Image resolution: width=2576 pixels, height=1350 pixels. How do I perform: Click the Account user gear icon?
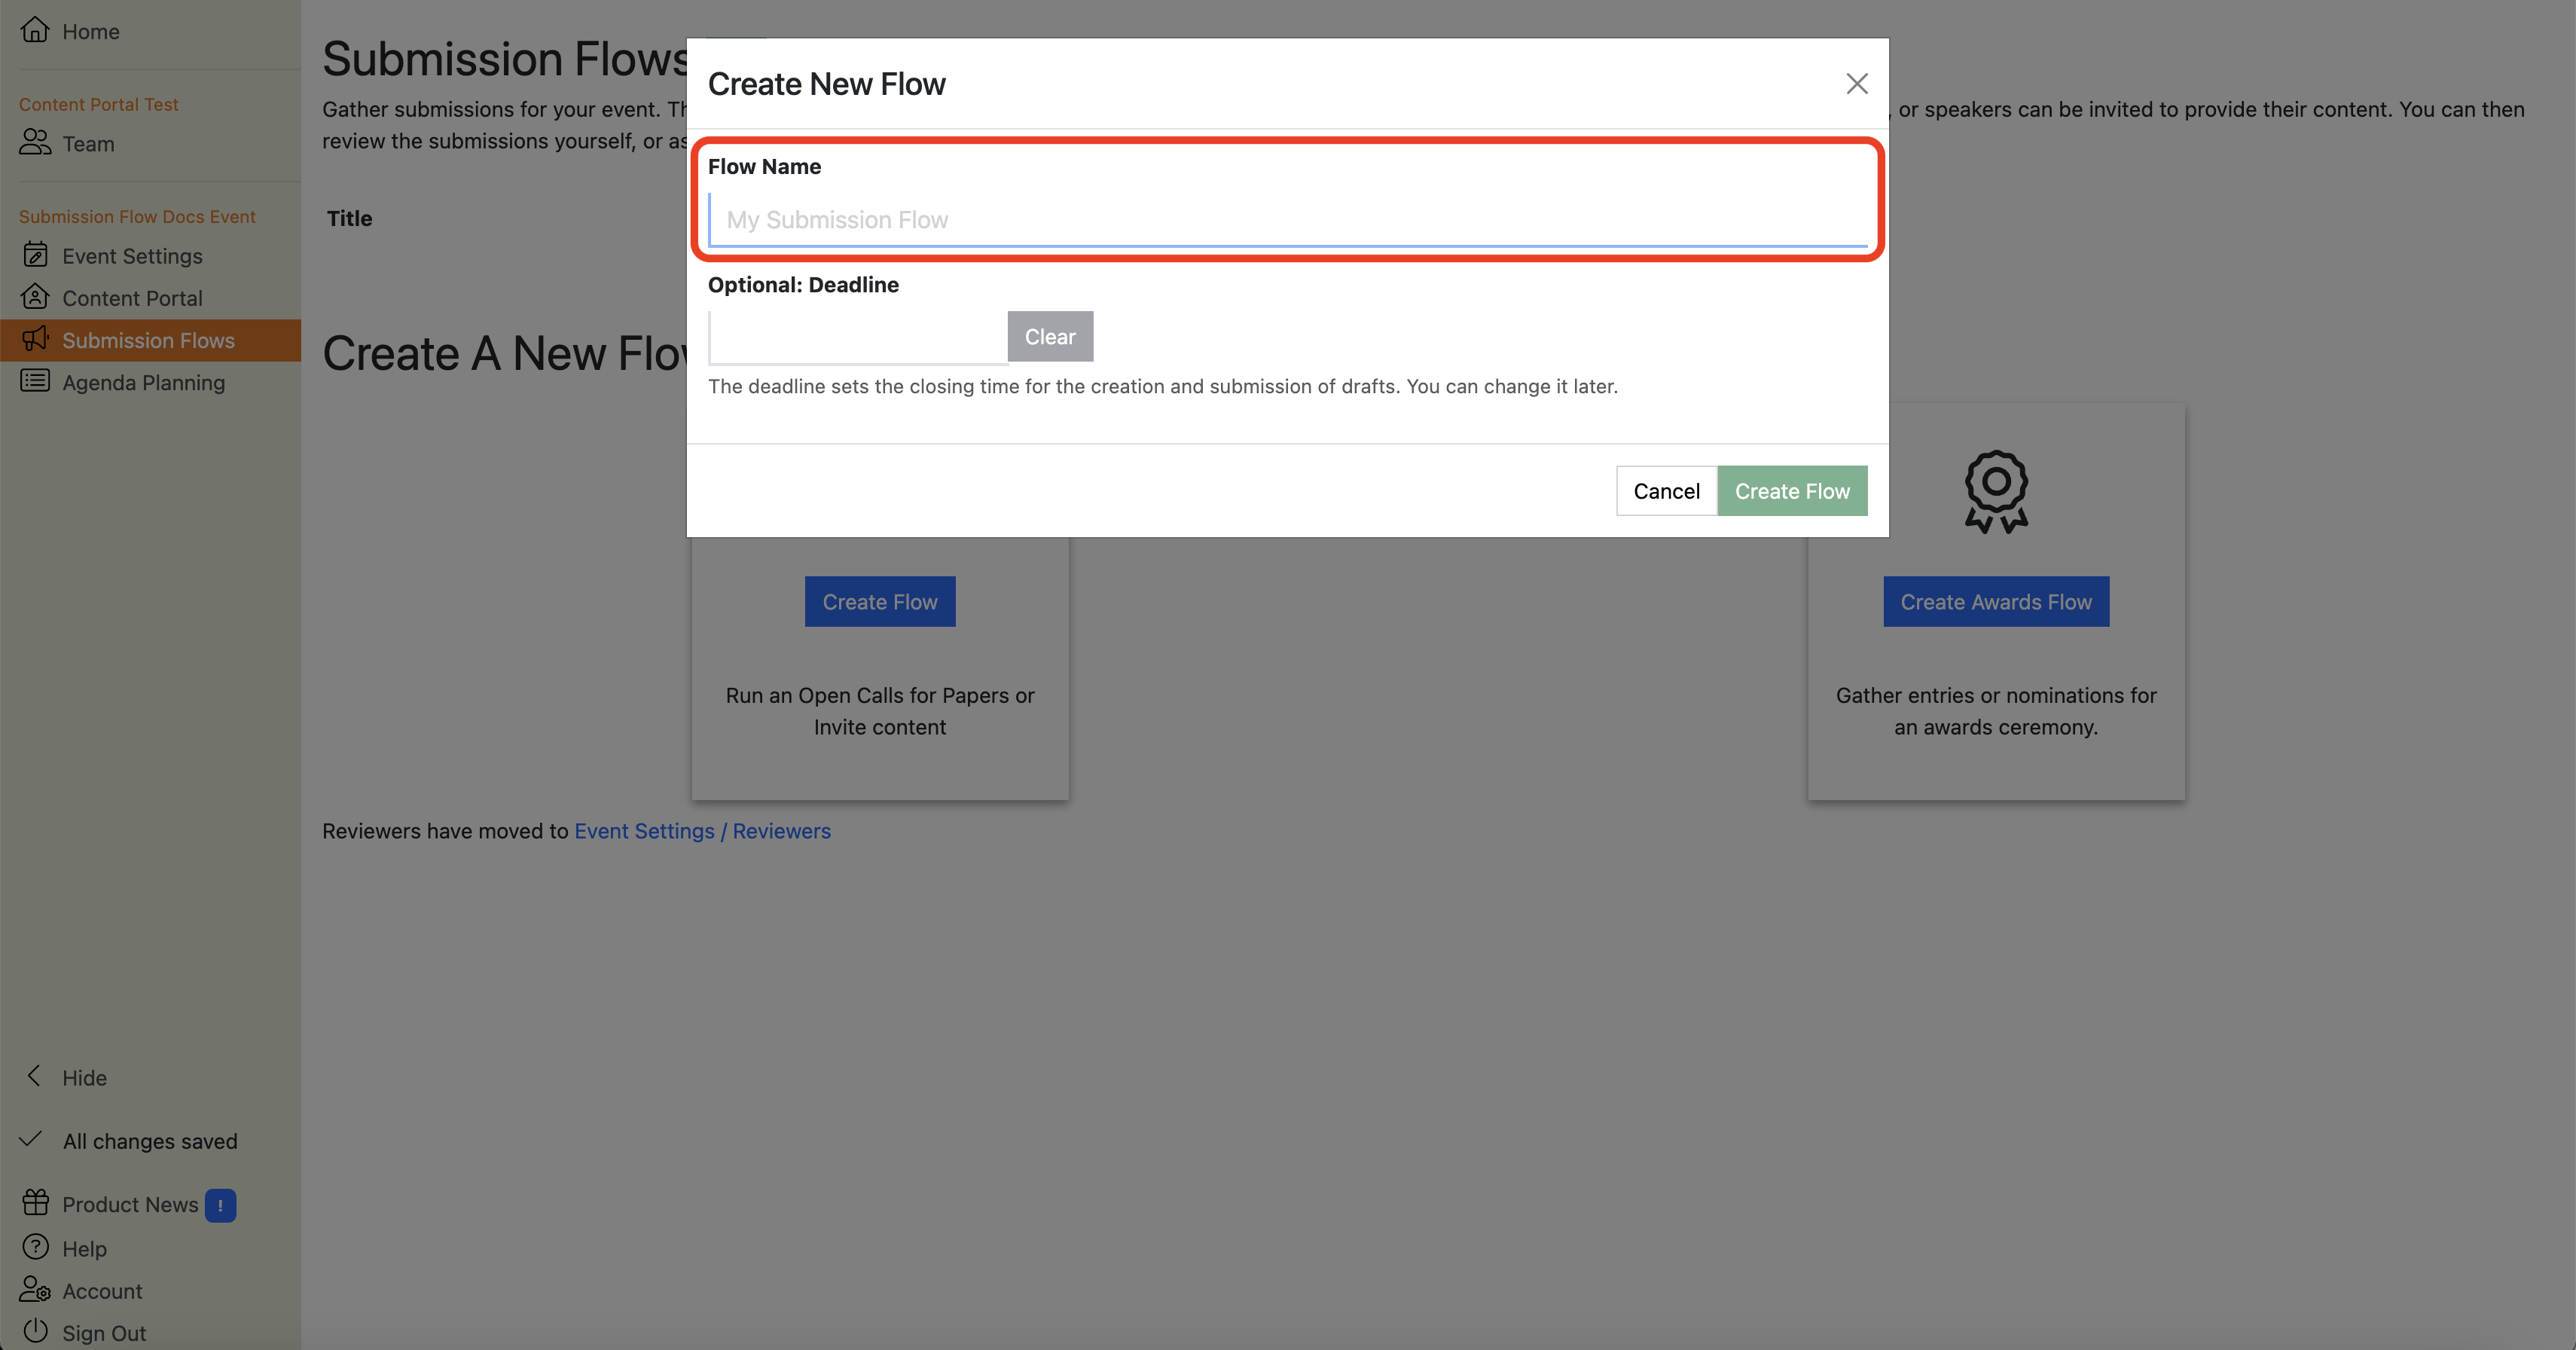click(x=35, y=1290)
